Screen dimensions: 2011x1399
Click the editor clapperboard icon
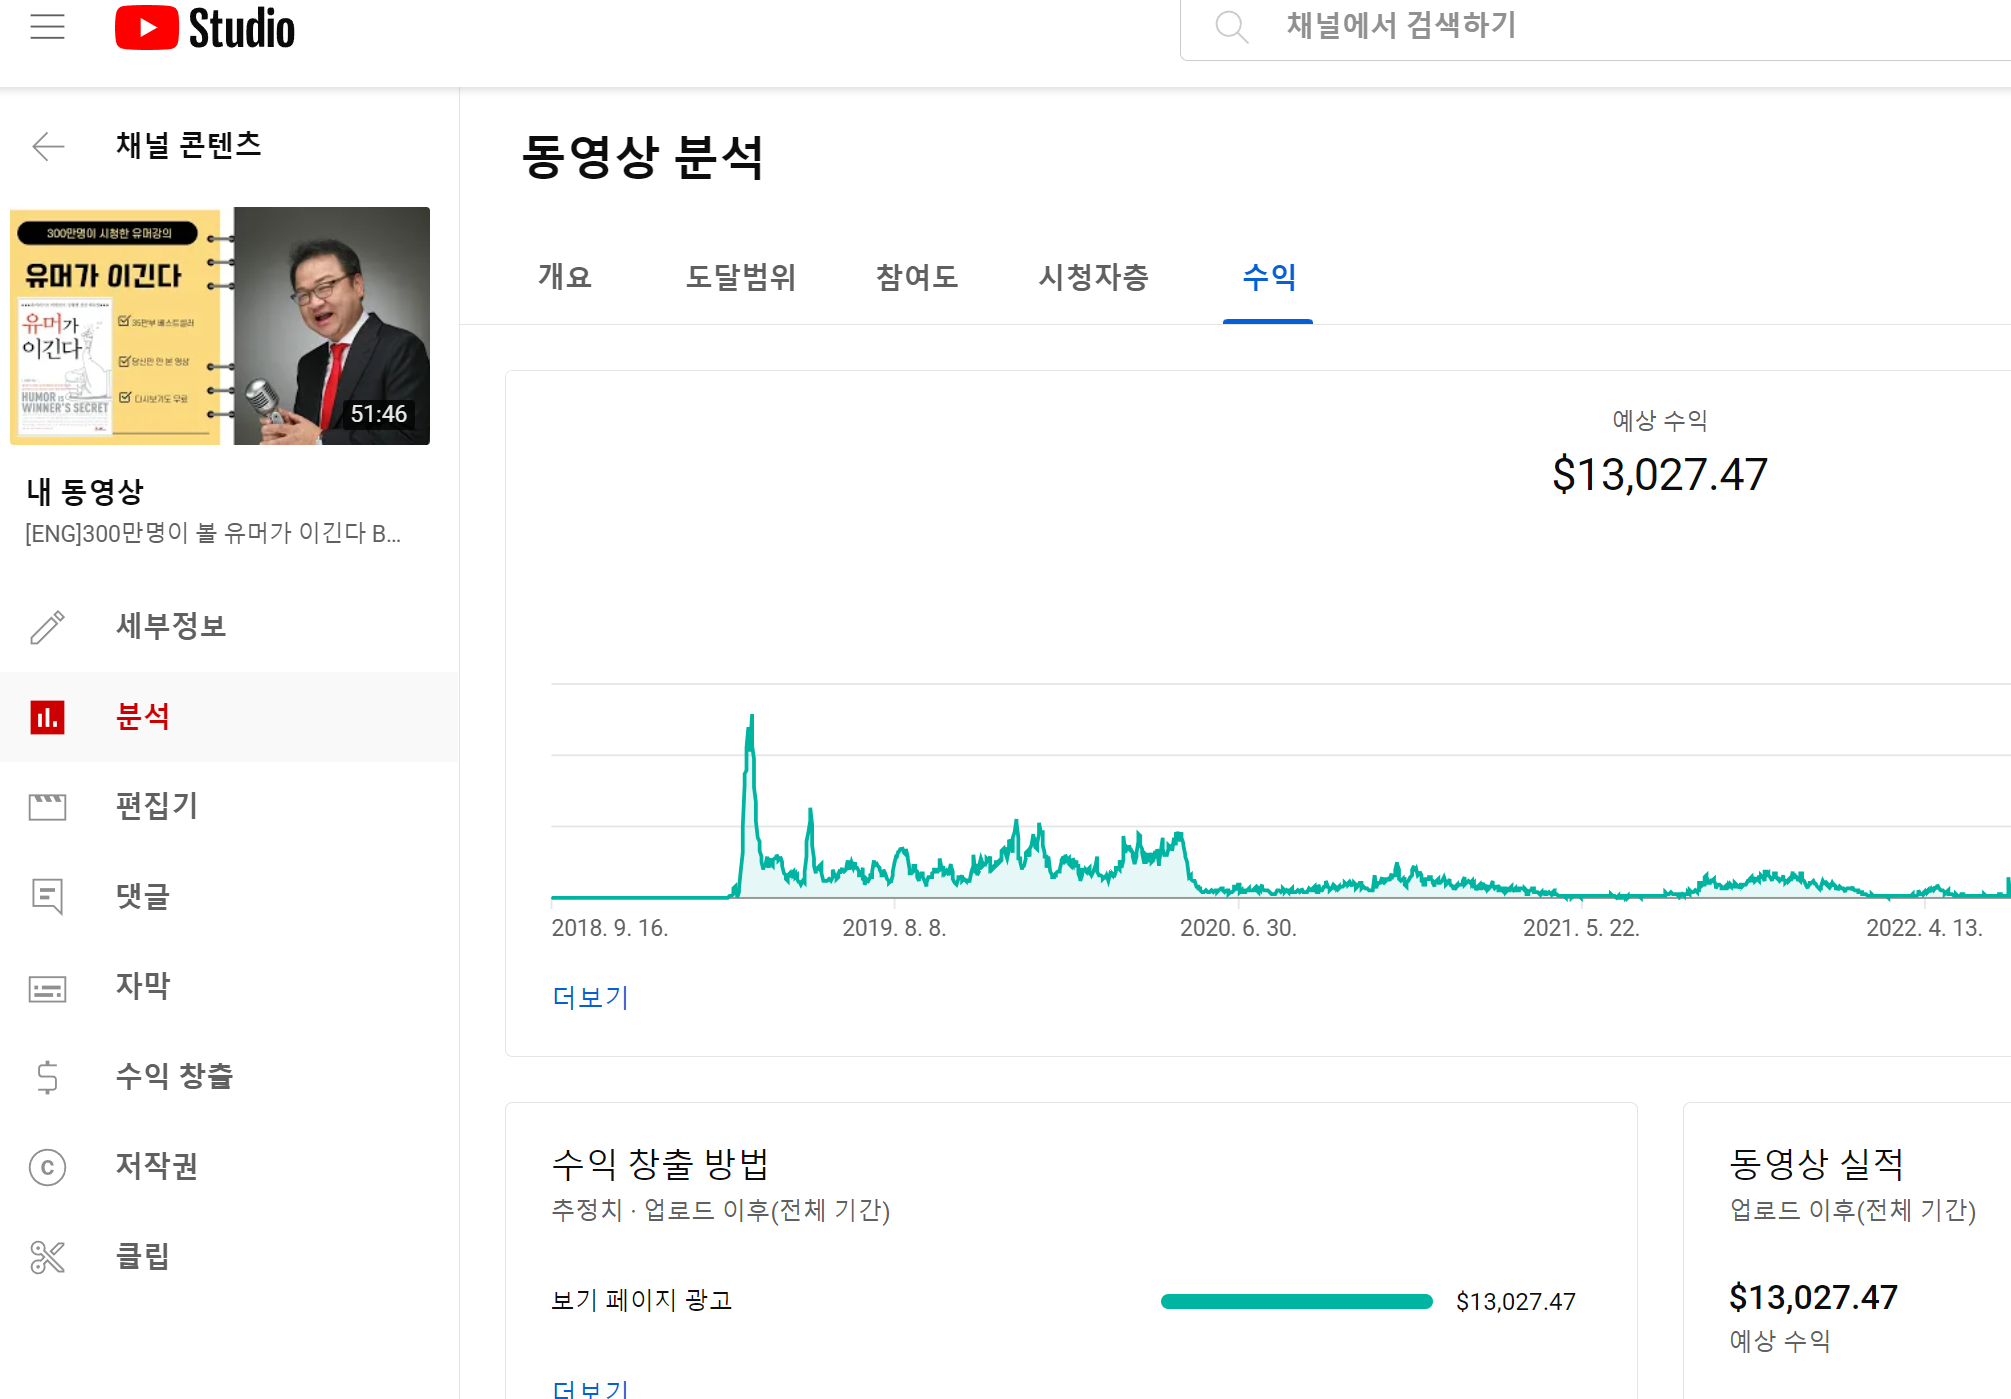(47, 806)
